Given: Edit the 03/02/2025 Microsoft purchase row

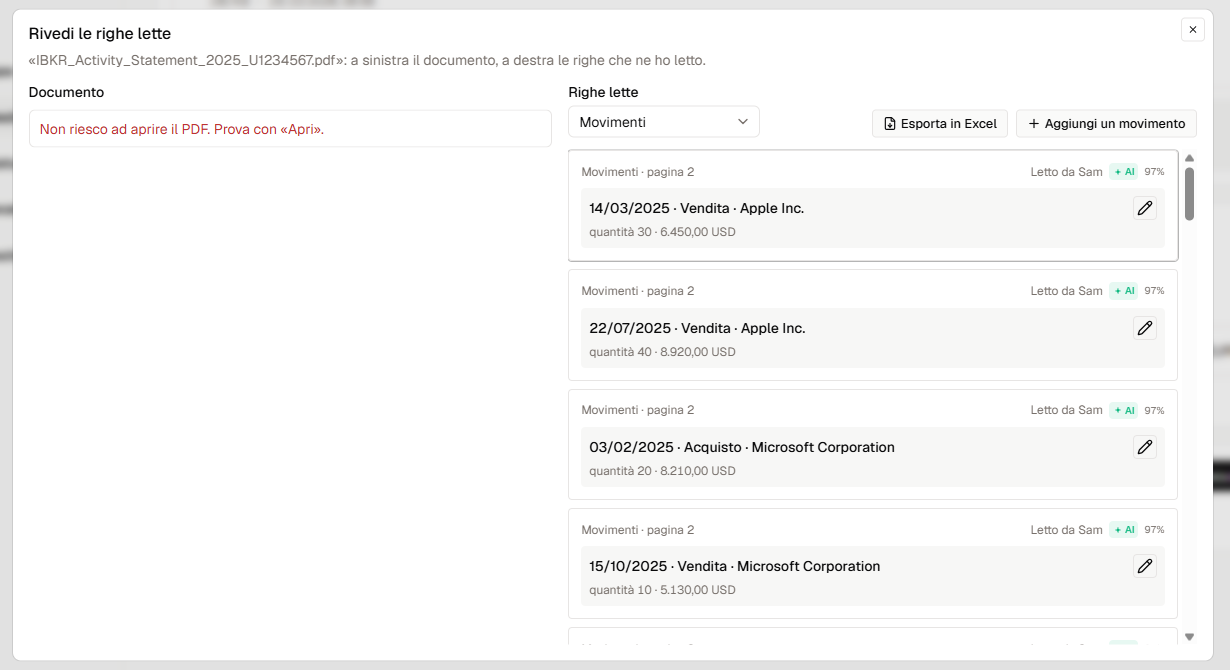Looking at the screenshot, I should [x=1145, y=447].
